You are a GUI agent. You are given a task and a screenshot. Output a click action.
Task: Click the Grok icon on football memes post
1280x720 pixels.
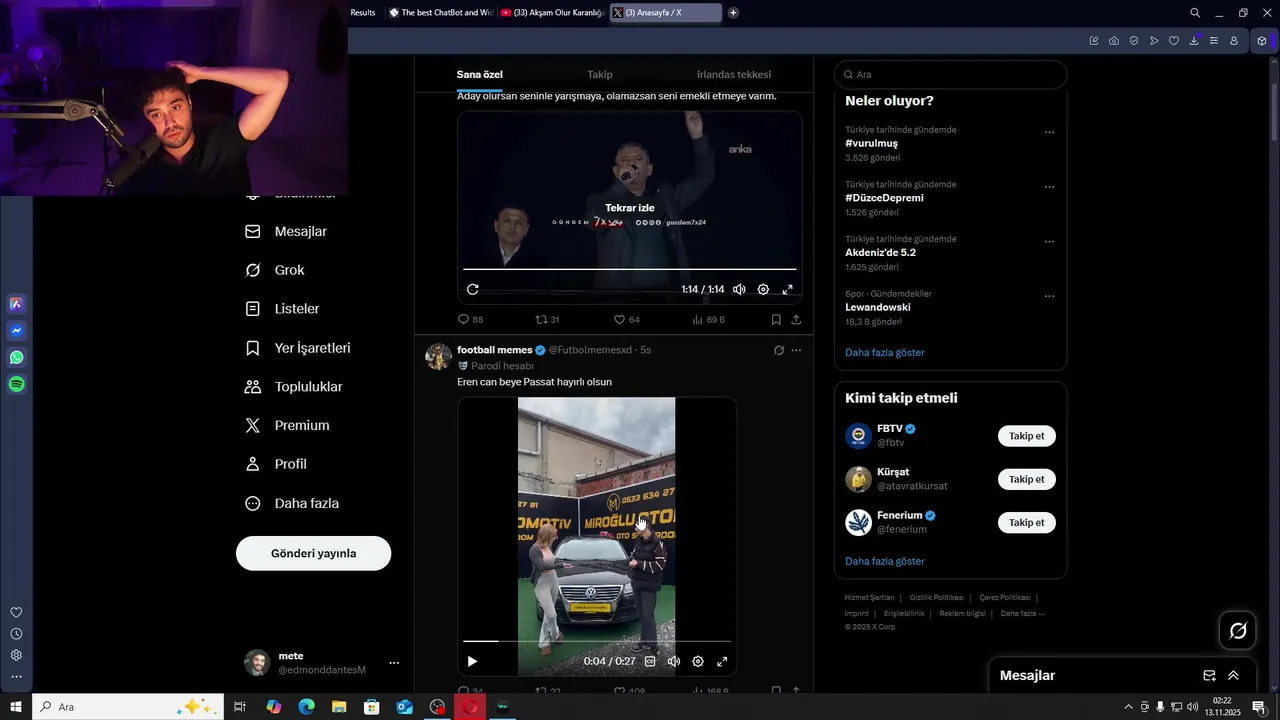[x=779, y=350]
